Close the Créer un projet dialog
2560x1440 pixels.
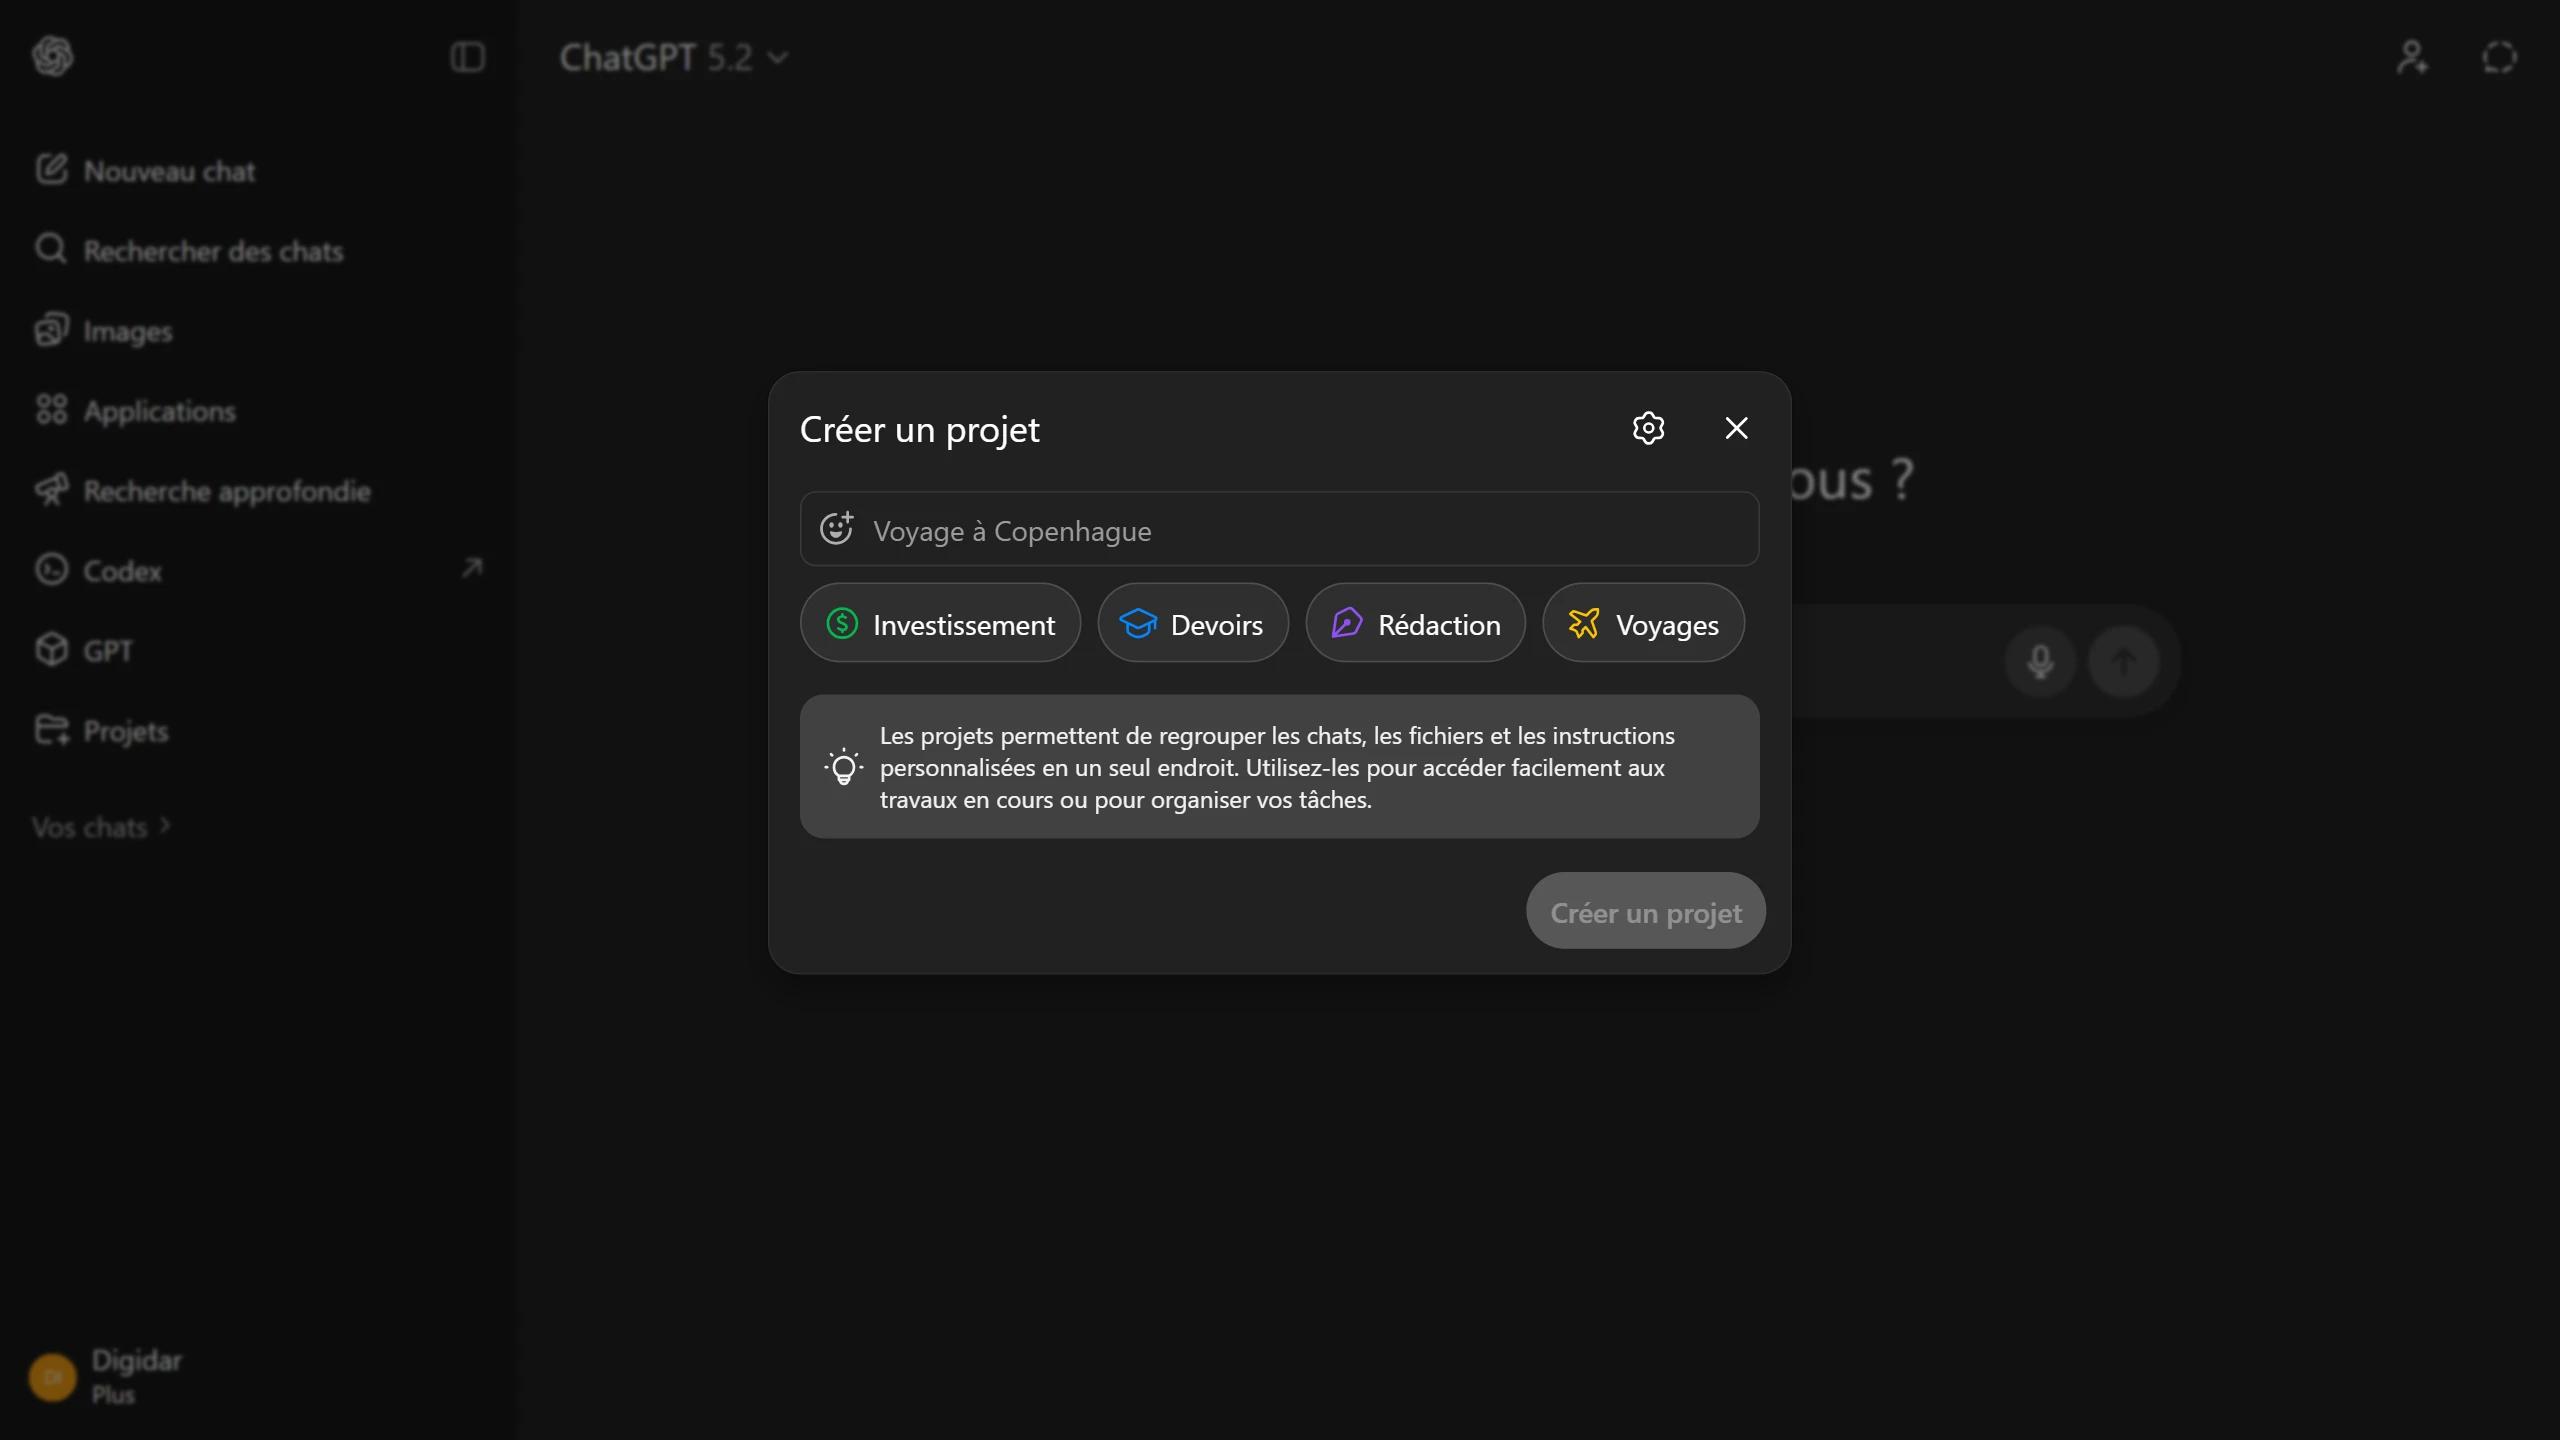(x=1736, y=428)
